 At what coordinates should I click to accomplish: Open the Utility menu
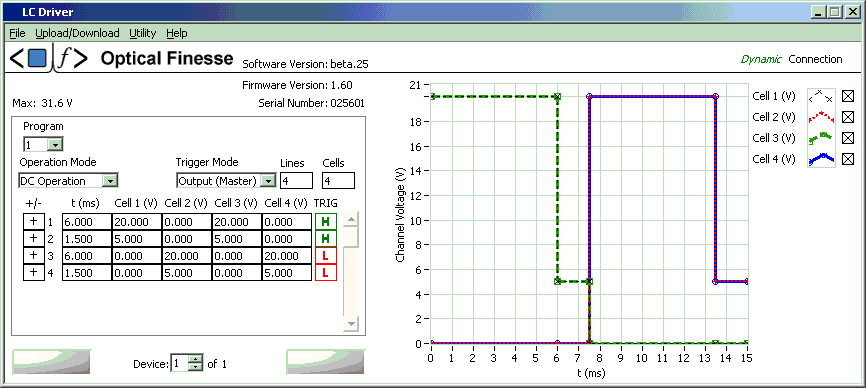pyautogui.click(x=142, y=33)
